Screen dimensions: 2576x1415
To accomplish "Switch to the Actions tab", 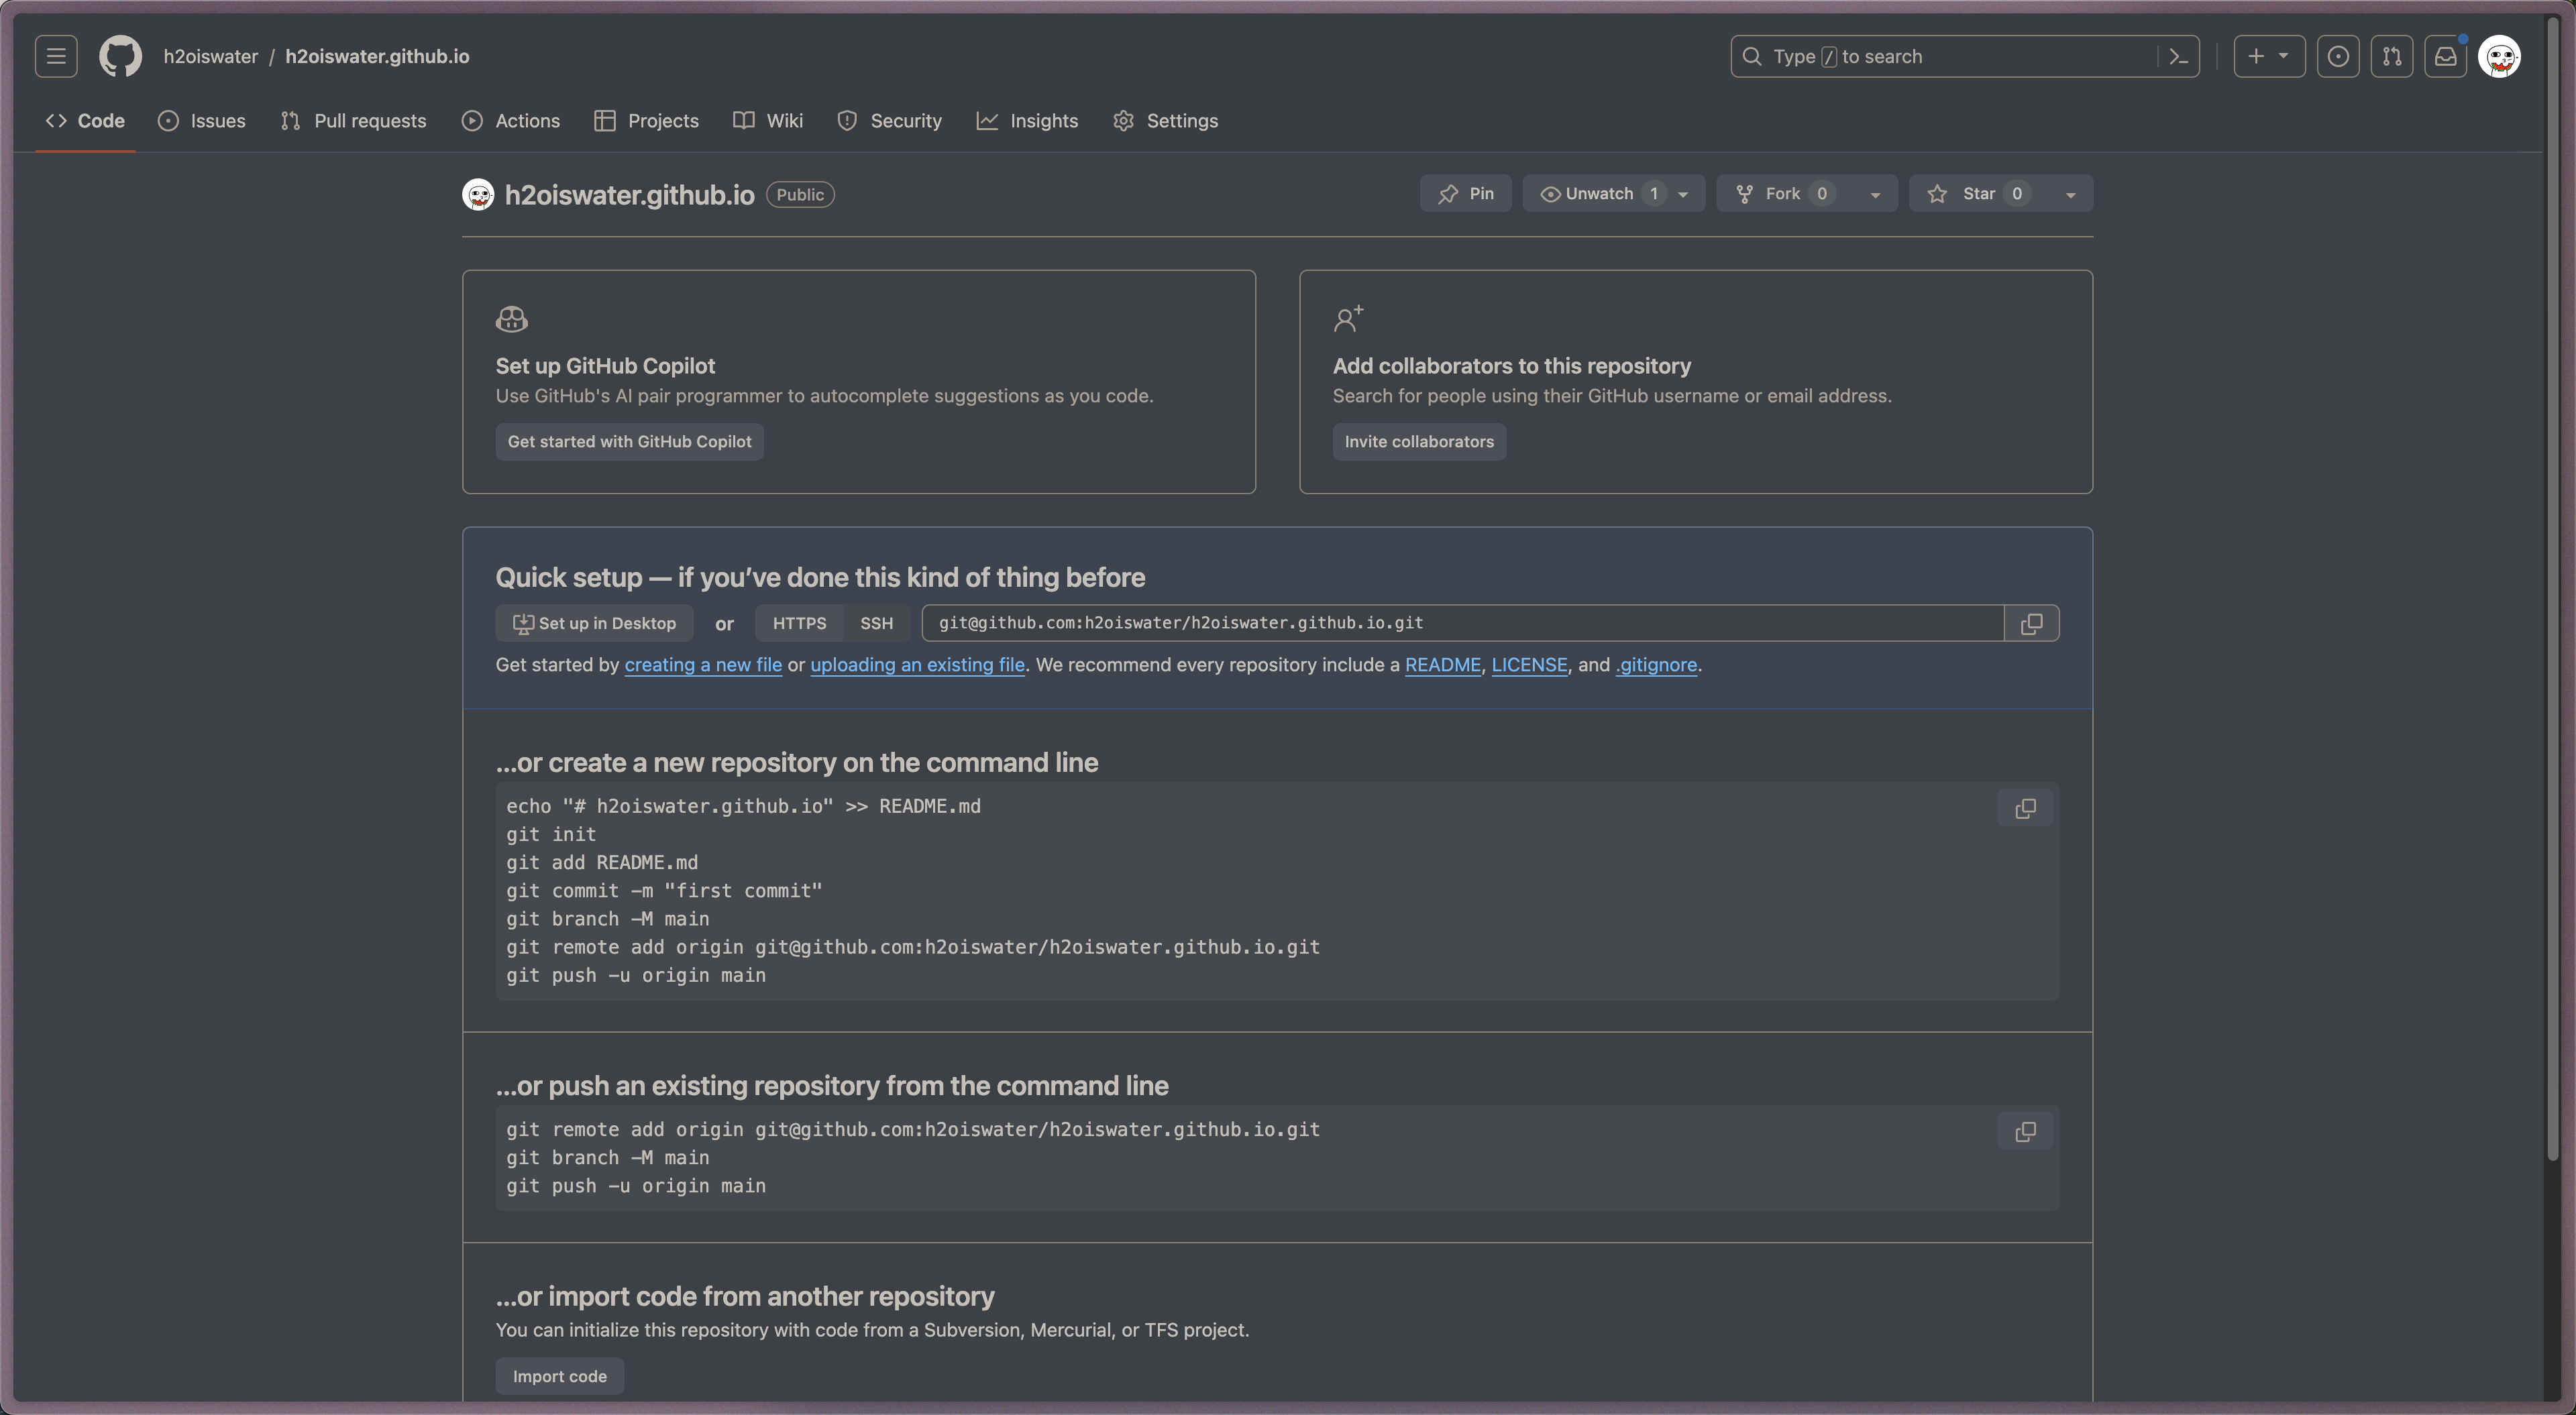I will point(511,121).
